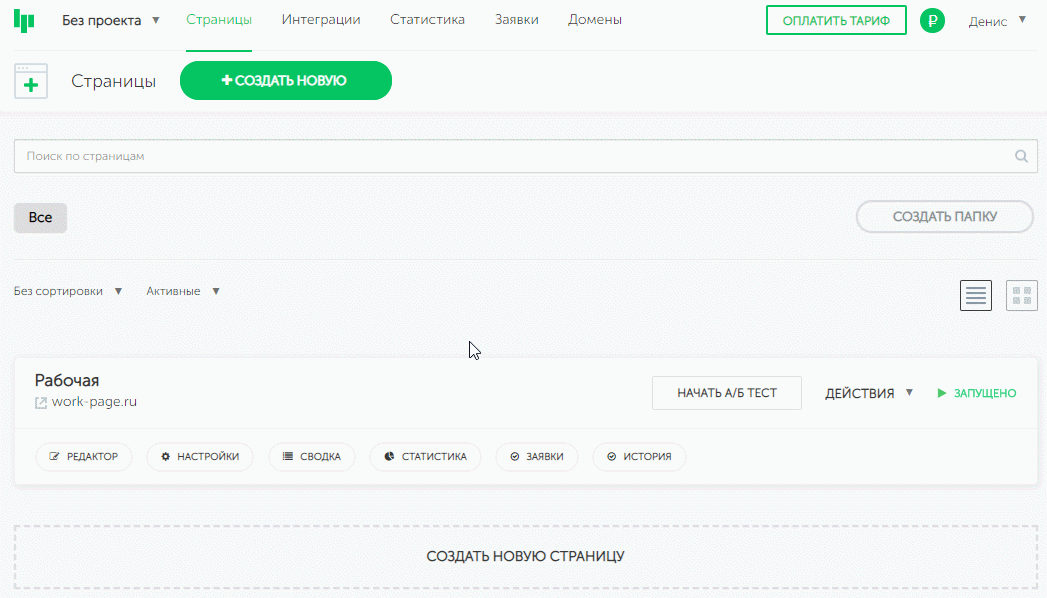Screen dimensions: 1047x598
Task: Start an A/B test for Рабочая
Action: [x=726, y=393]
